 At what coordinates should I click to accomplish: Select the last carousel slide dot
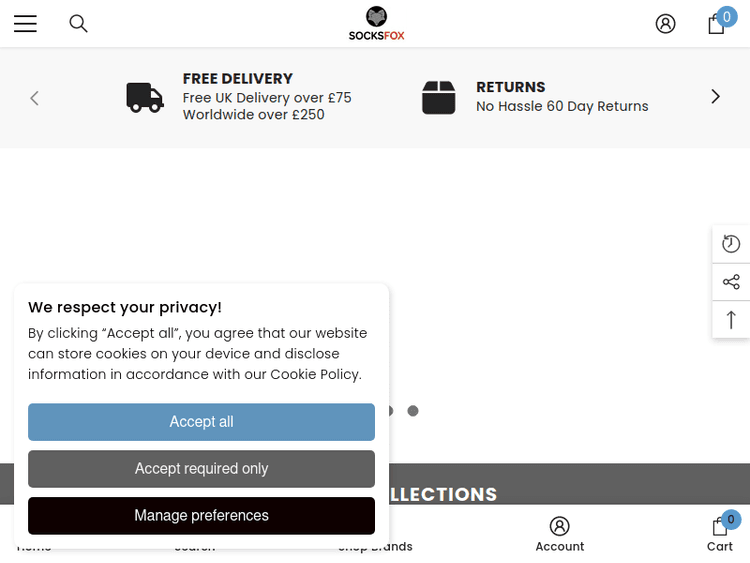[413, 411]
